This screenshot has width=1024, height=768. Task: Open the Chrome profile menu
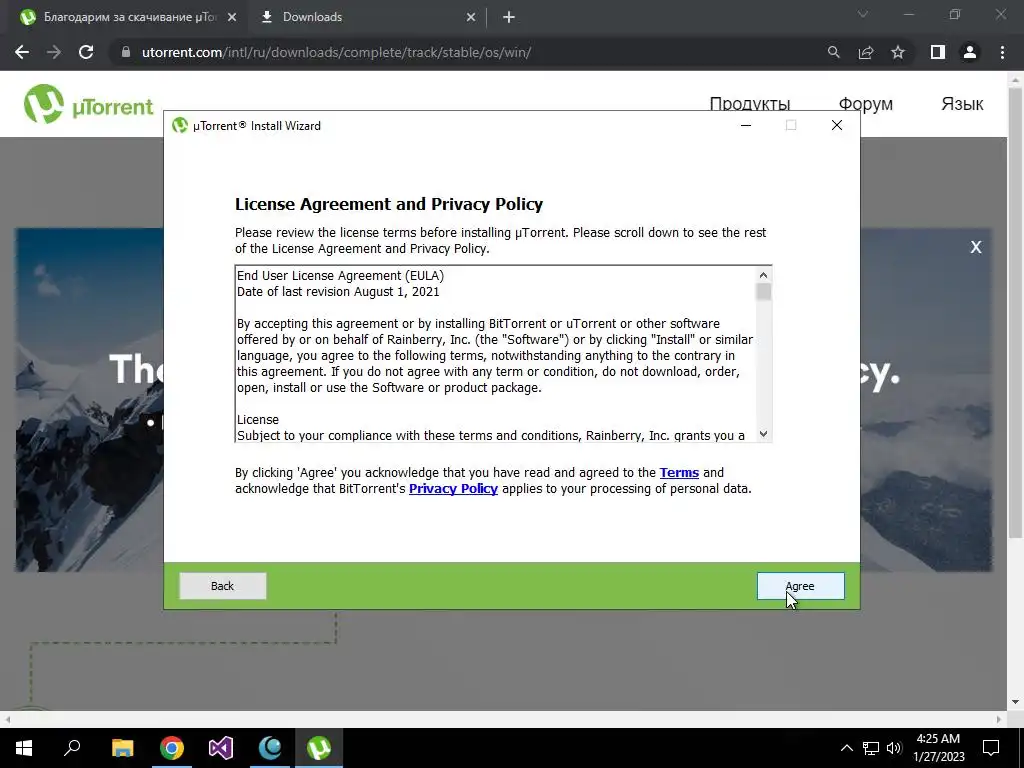(970, 52)
